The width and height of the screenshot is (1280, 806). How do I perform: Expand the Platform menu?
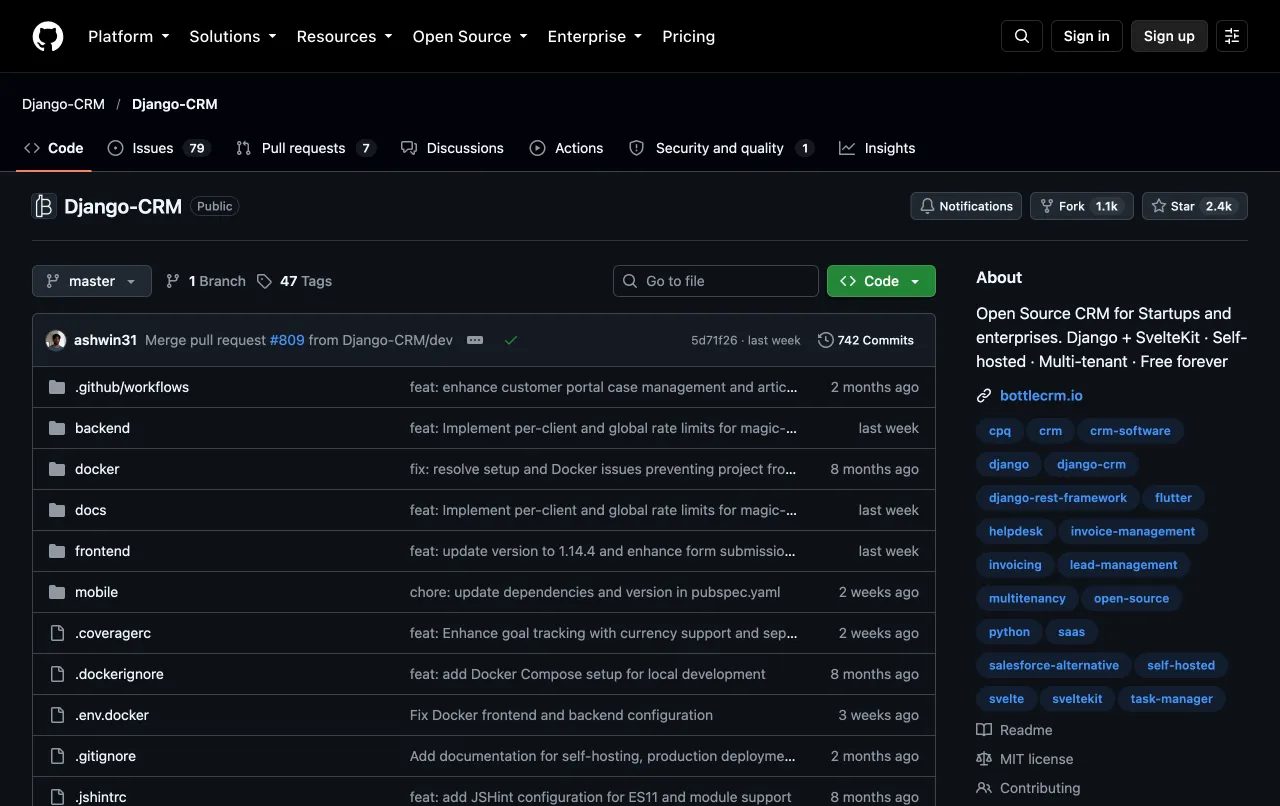pos(129,36)
